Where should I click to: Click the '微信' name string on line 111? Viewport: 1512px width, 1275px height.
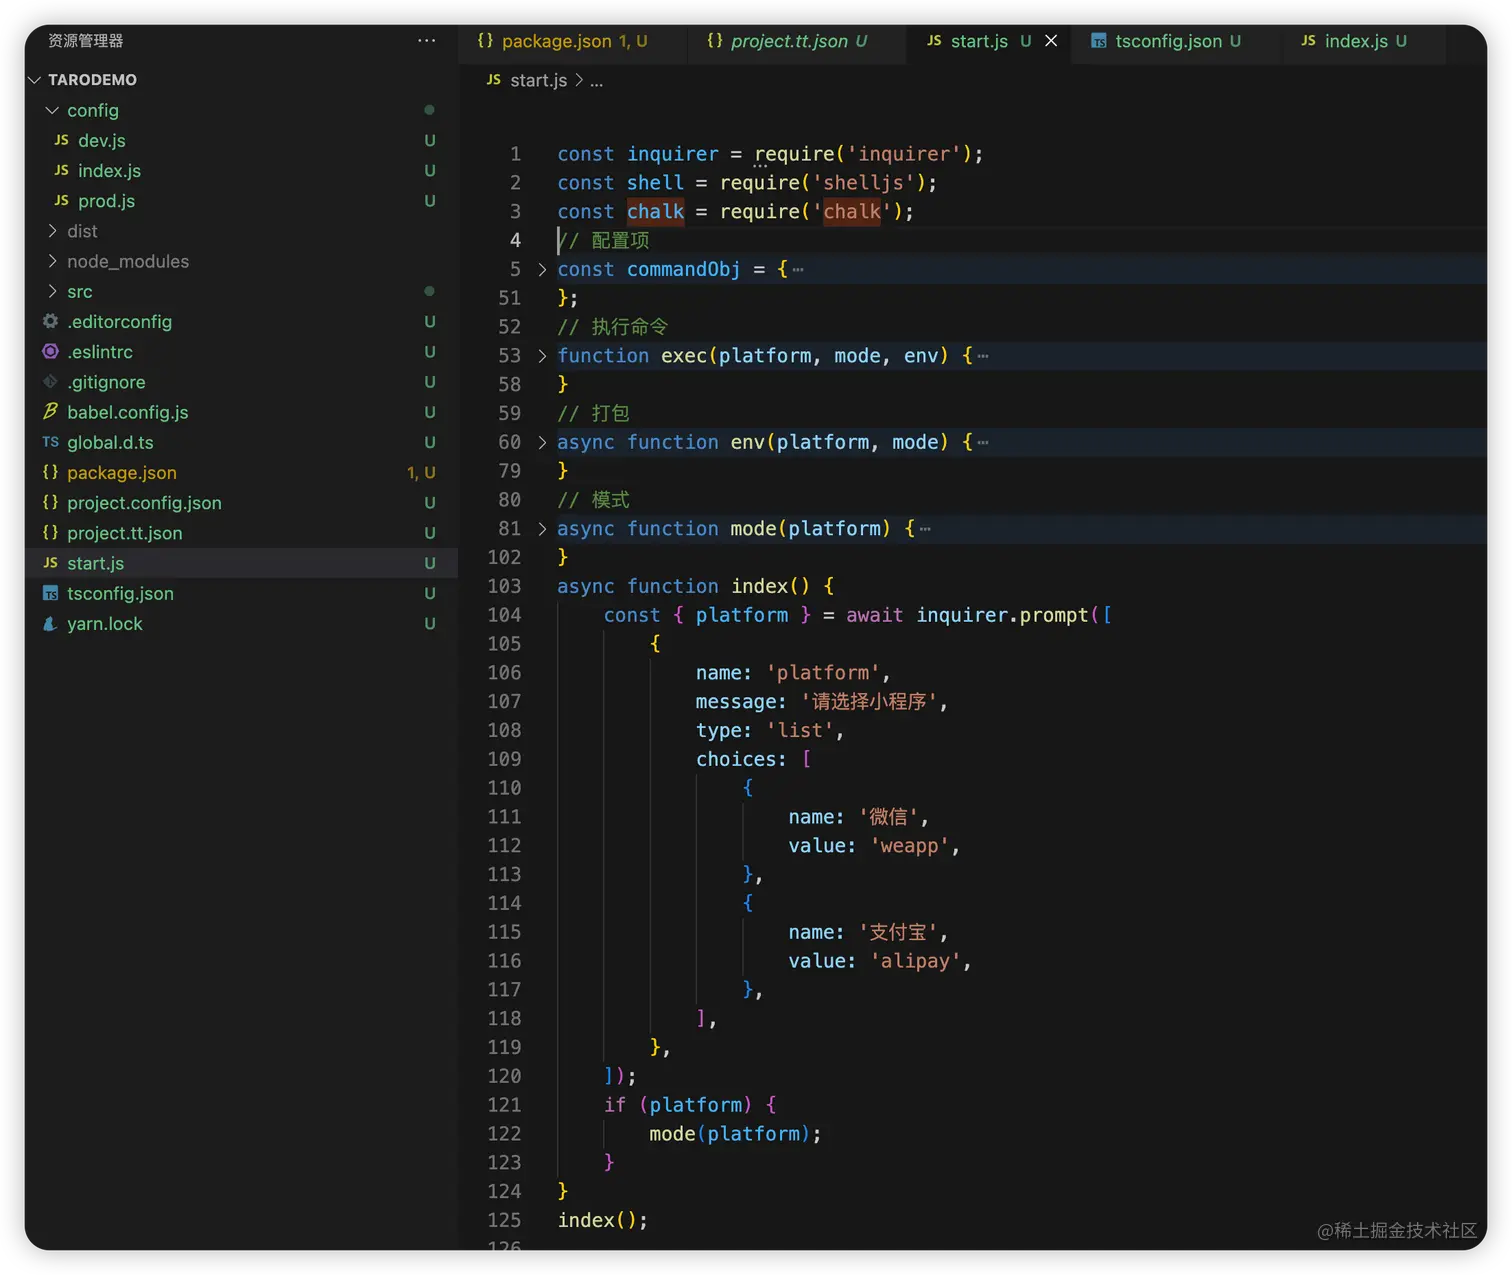coord(888,817)
